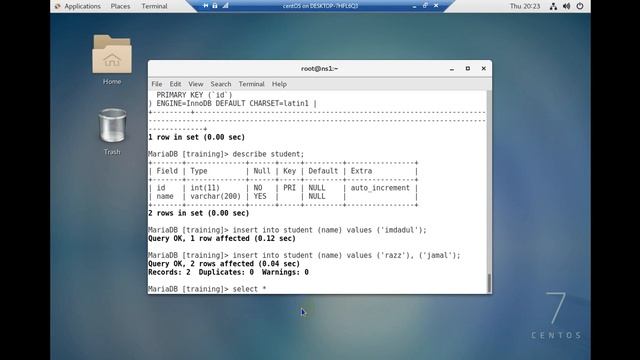Click the terminal vertical scrollbar thumb
Viewport: 640px width, 360px height.
(x=489, y=282)
